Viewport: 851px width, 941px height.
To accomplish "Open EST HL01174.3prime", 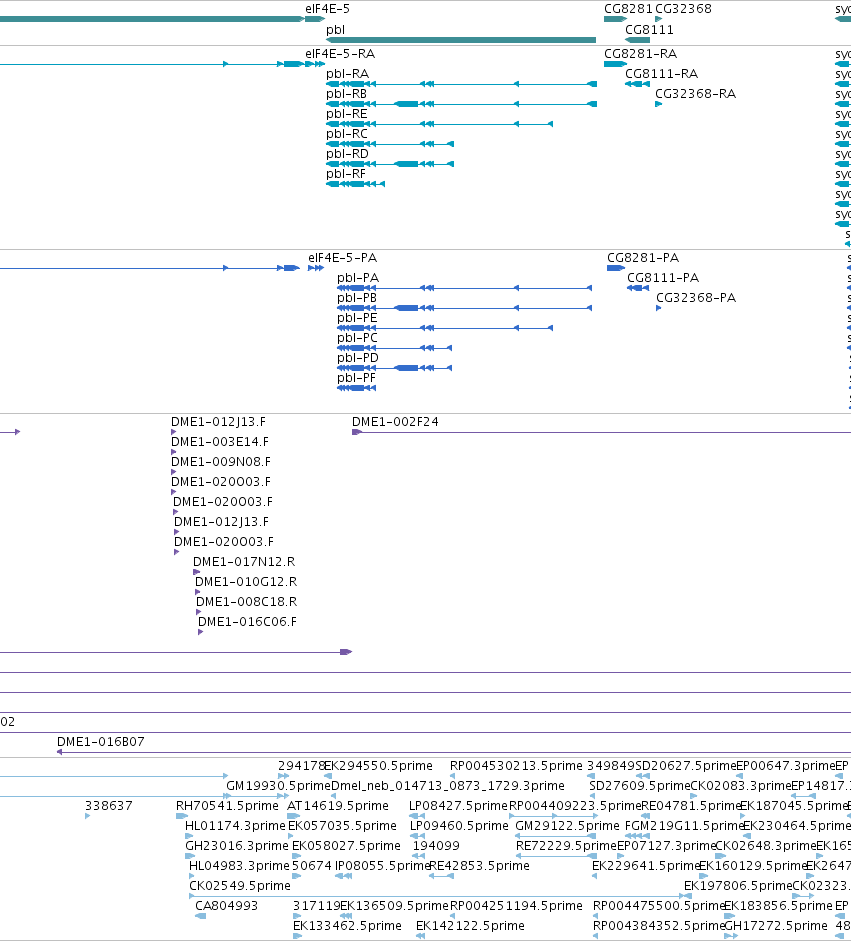I will point(235,825).
